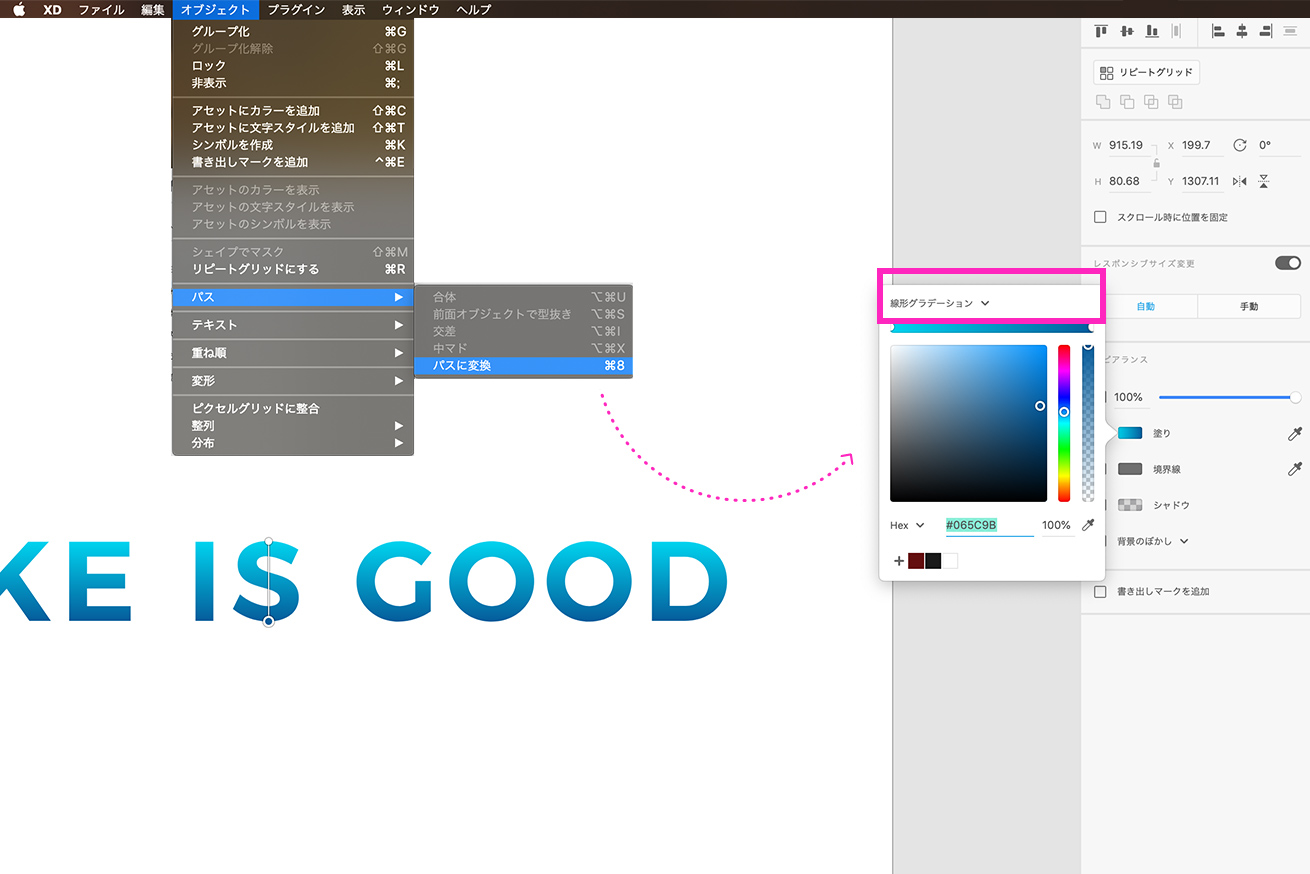Click the boolean Add (unite) icon
The image size is (1310, 874).
pyautogui.click(x=1103, y=102)
